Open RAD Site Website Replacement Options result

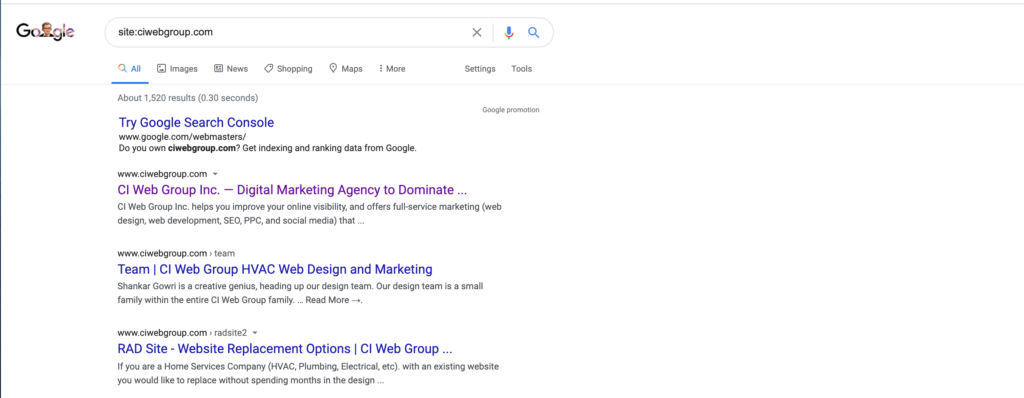(285, 348)
